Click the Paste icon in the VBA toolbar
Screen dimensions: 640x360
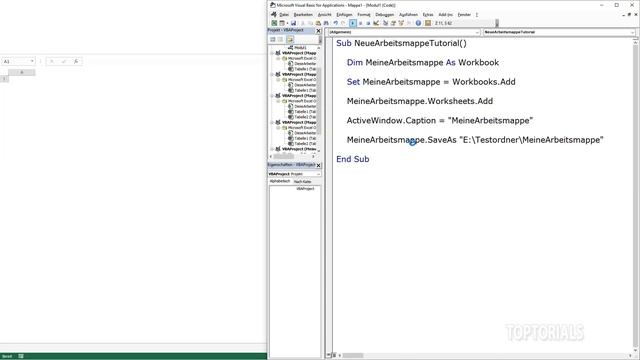click(x=318, y=23)
